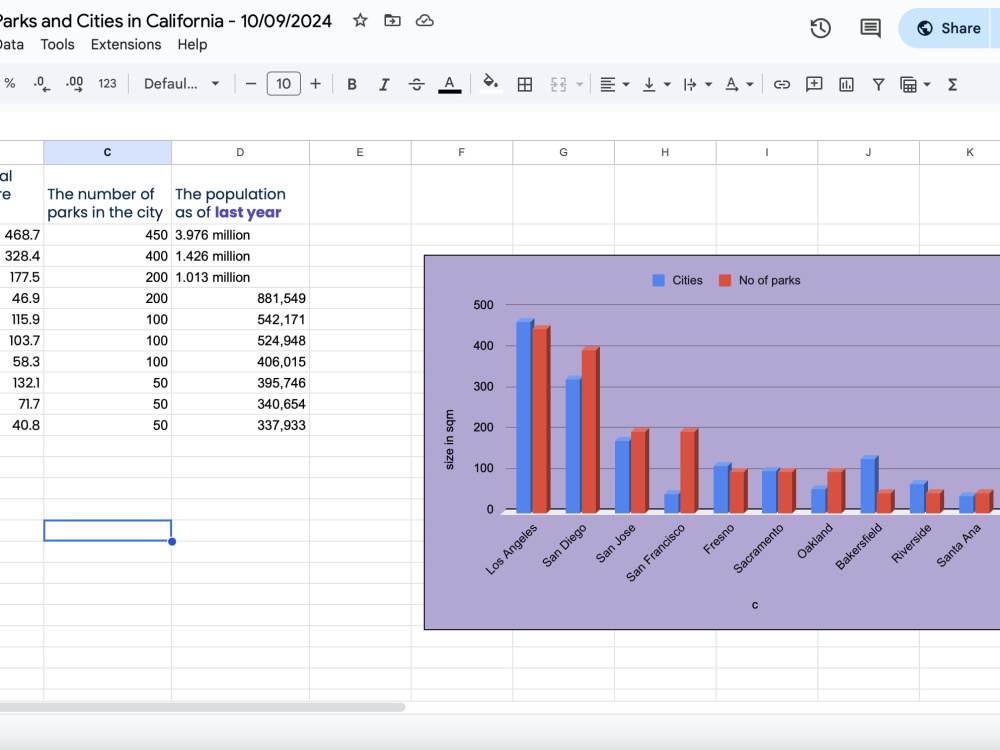
Task: Toggle strikethrough formatting
Action: click(x=416, y=84)
